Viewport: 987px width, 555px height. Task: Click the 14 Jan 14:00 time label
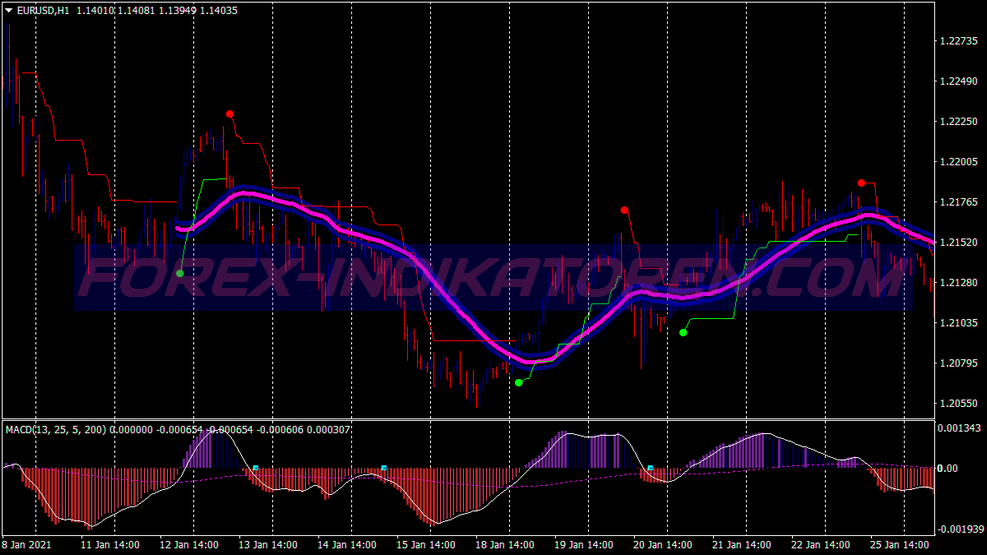click(x=347, y=545)
